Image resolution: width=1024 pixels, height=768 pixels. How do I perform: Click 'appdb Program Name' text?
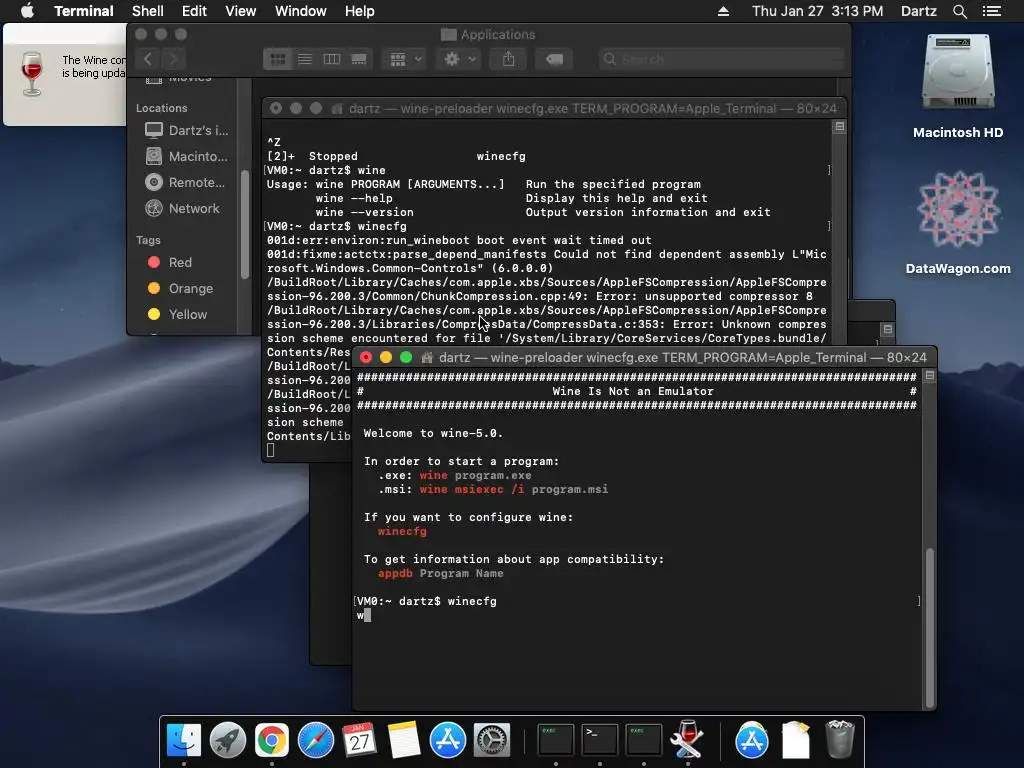click(x=440, y=573)
